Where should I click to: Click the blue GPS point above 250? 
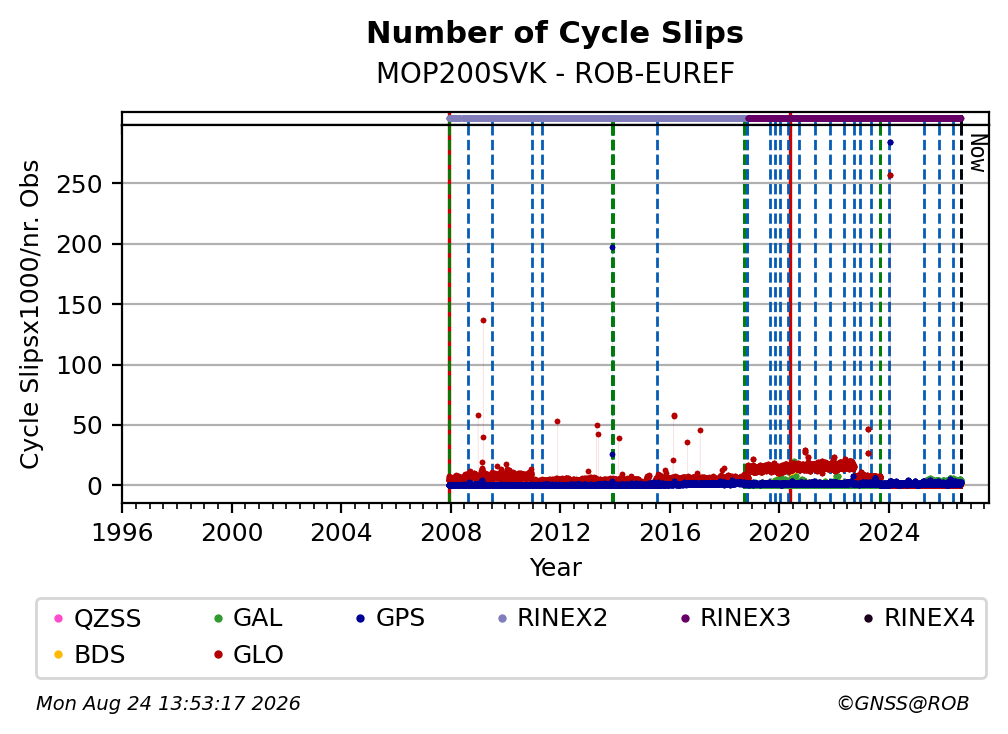point(890,143)
